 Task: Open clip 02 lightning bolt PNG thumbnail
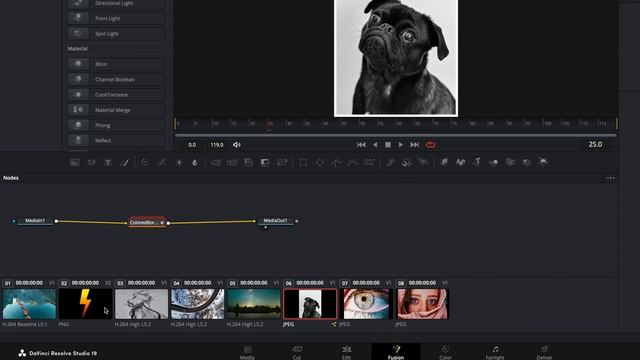(85, 304)
